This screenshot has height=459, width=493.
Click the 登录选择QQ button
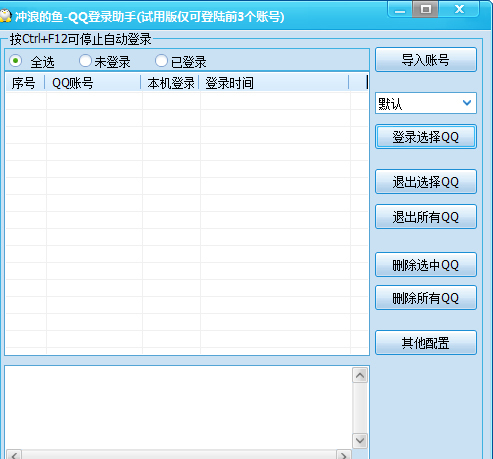click(426, 137)
